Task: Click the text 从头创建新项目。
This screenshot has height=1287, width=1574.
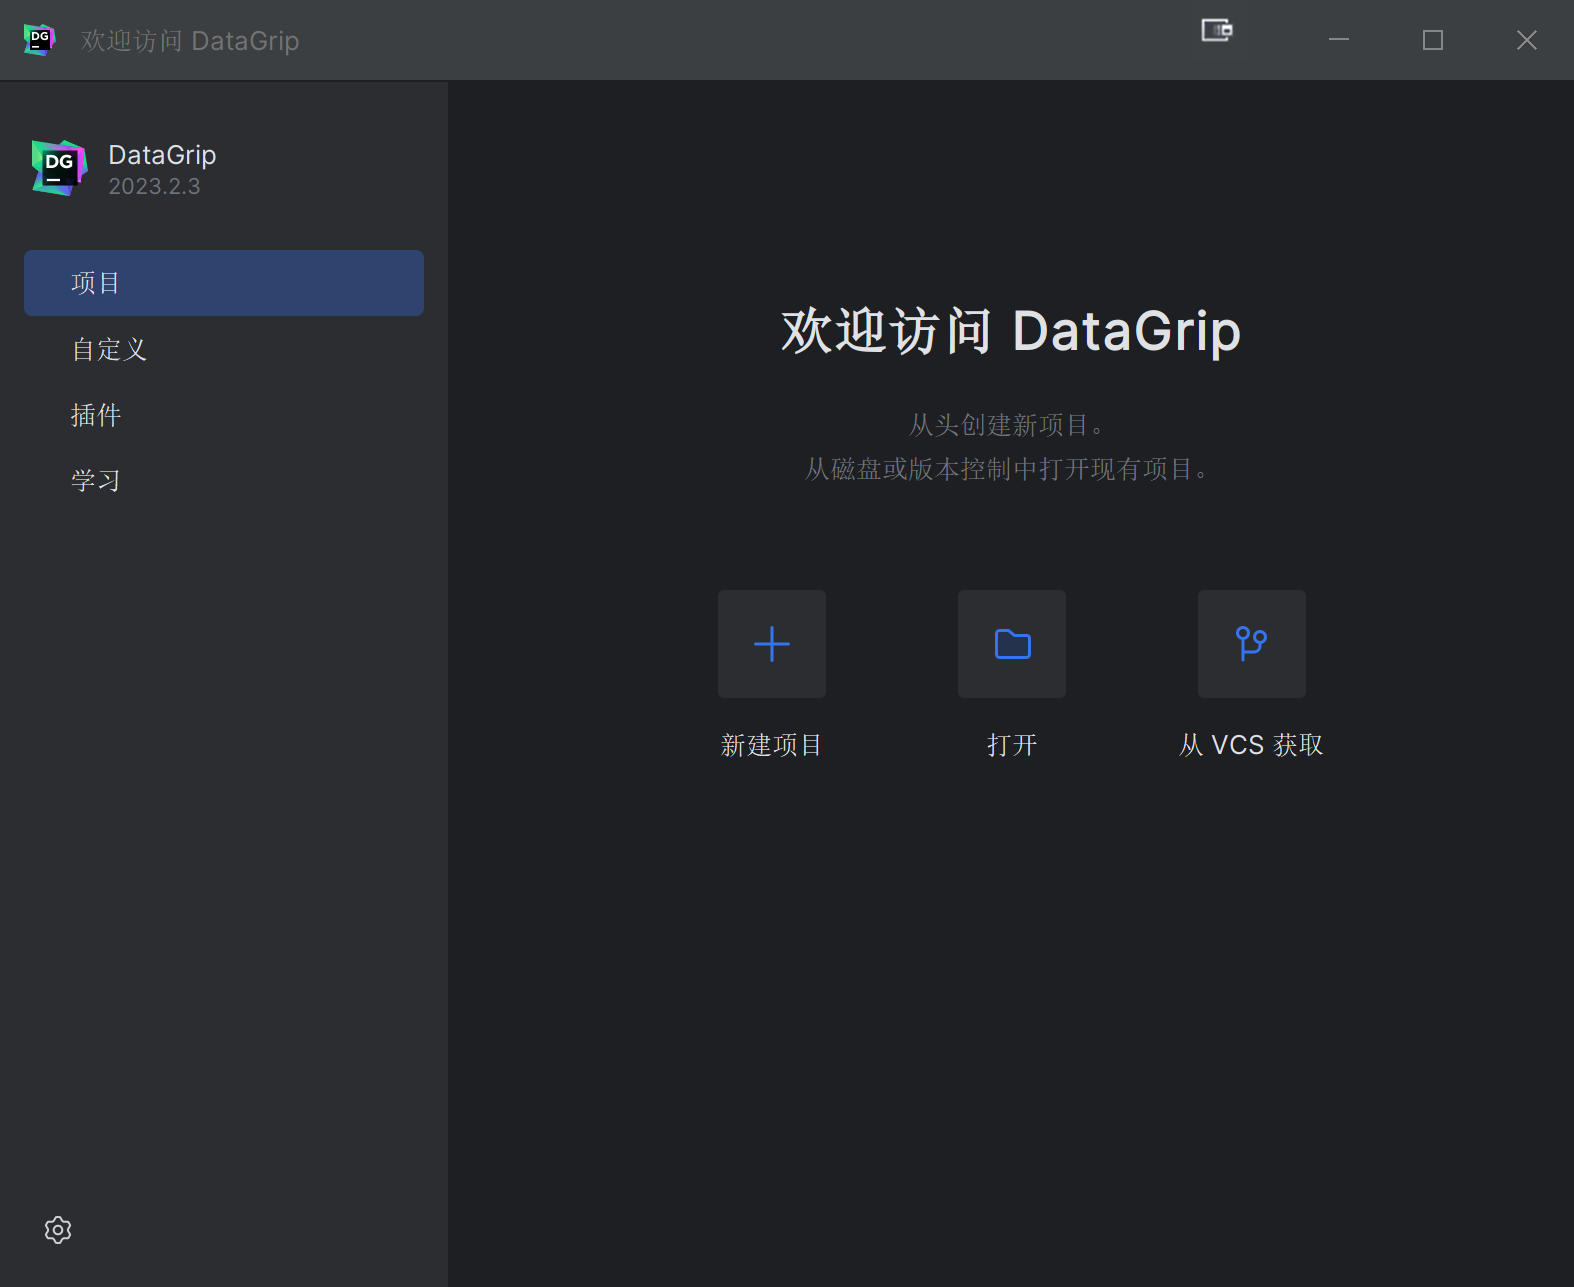Action: point(1008,425)
